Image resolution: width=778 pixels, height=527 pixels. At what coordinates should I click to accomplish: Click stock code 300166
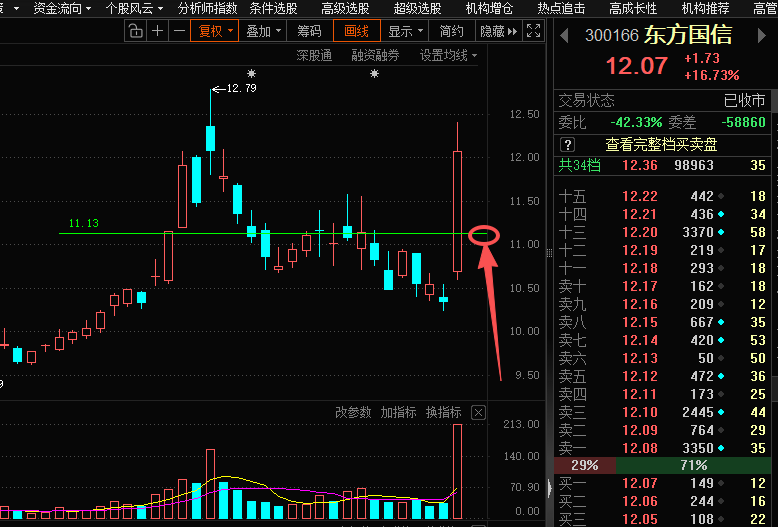(x=612, y=35)
